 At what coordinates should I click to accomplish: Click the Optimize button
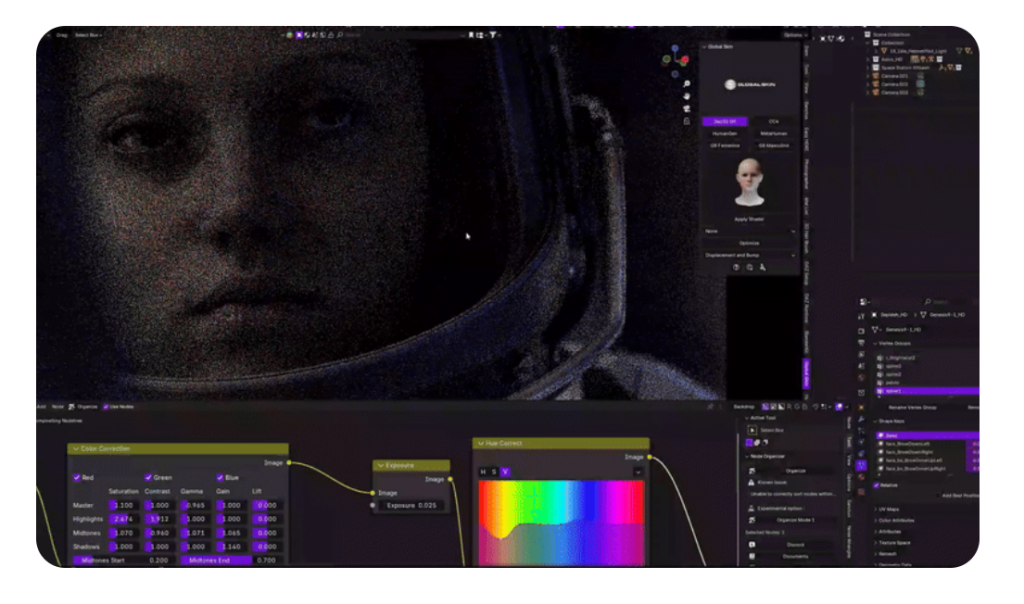(x=748, y=242)
